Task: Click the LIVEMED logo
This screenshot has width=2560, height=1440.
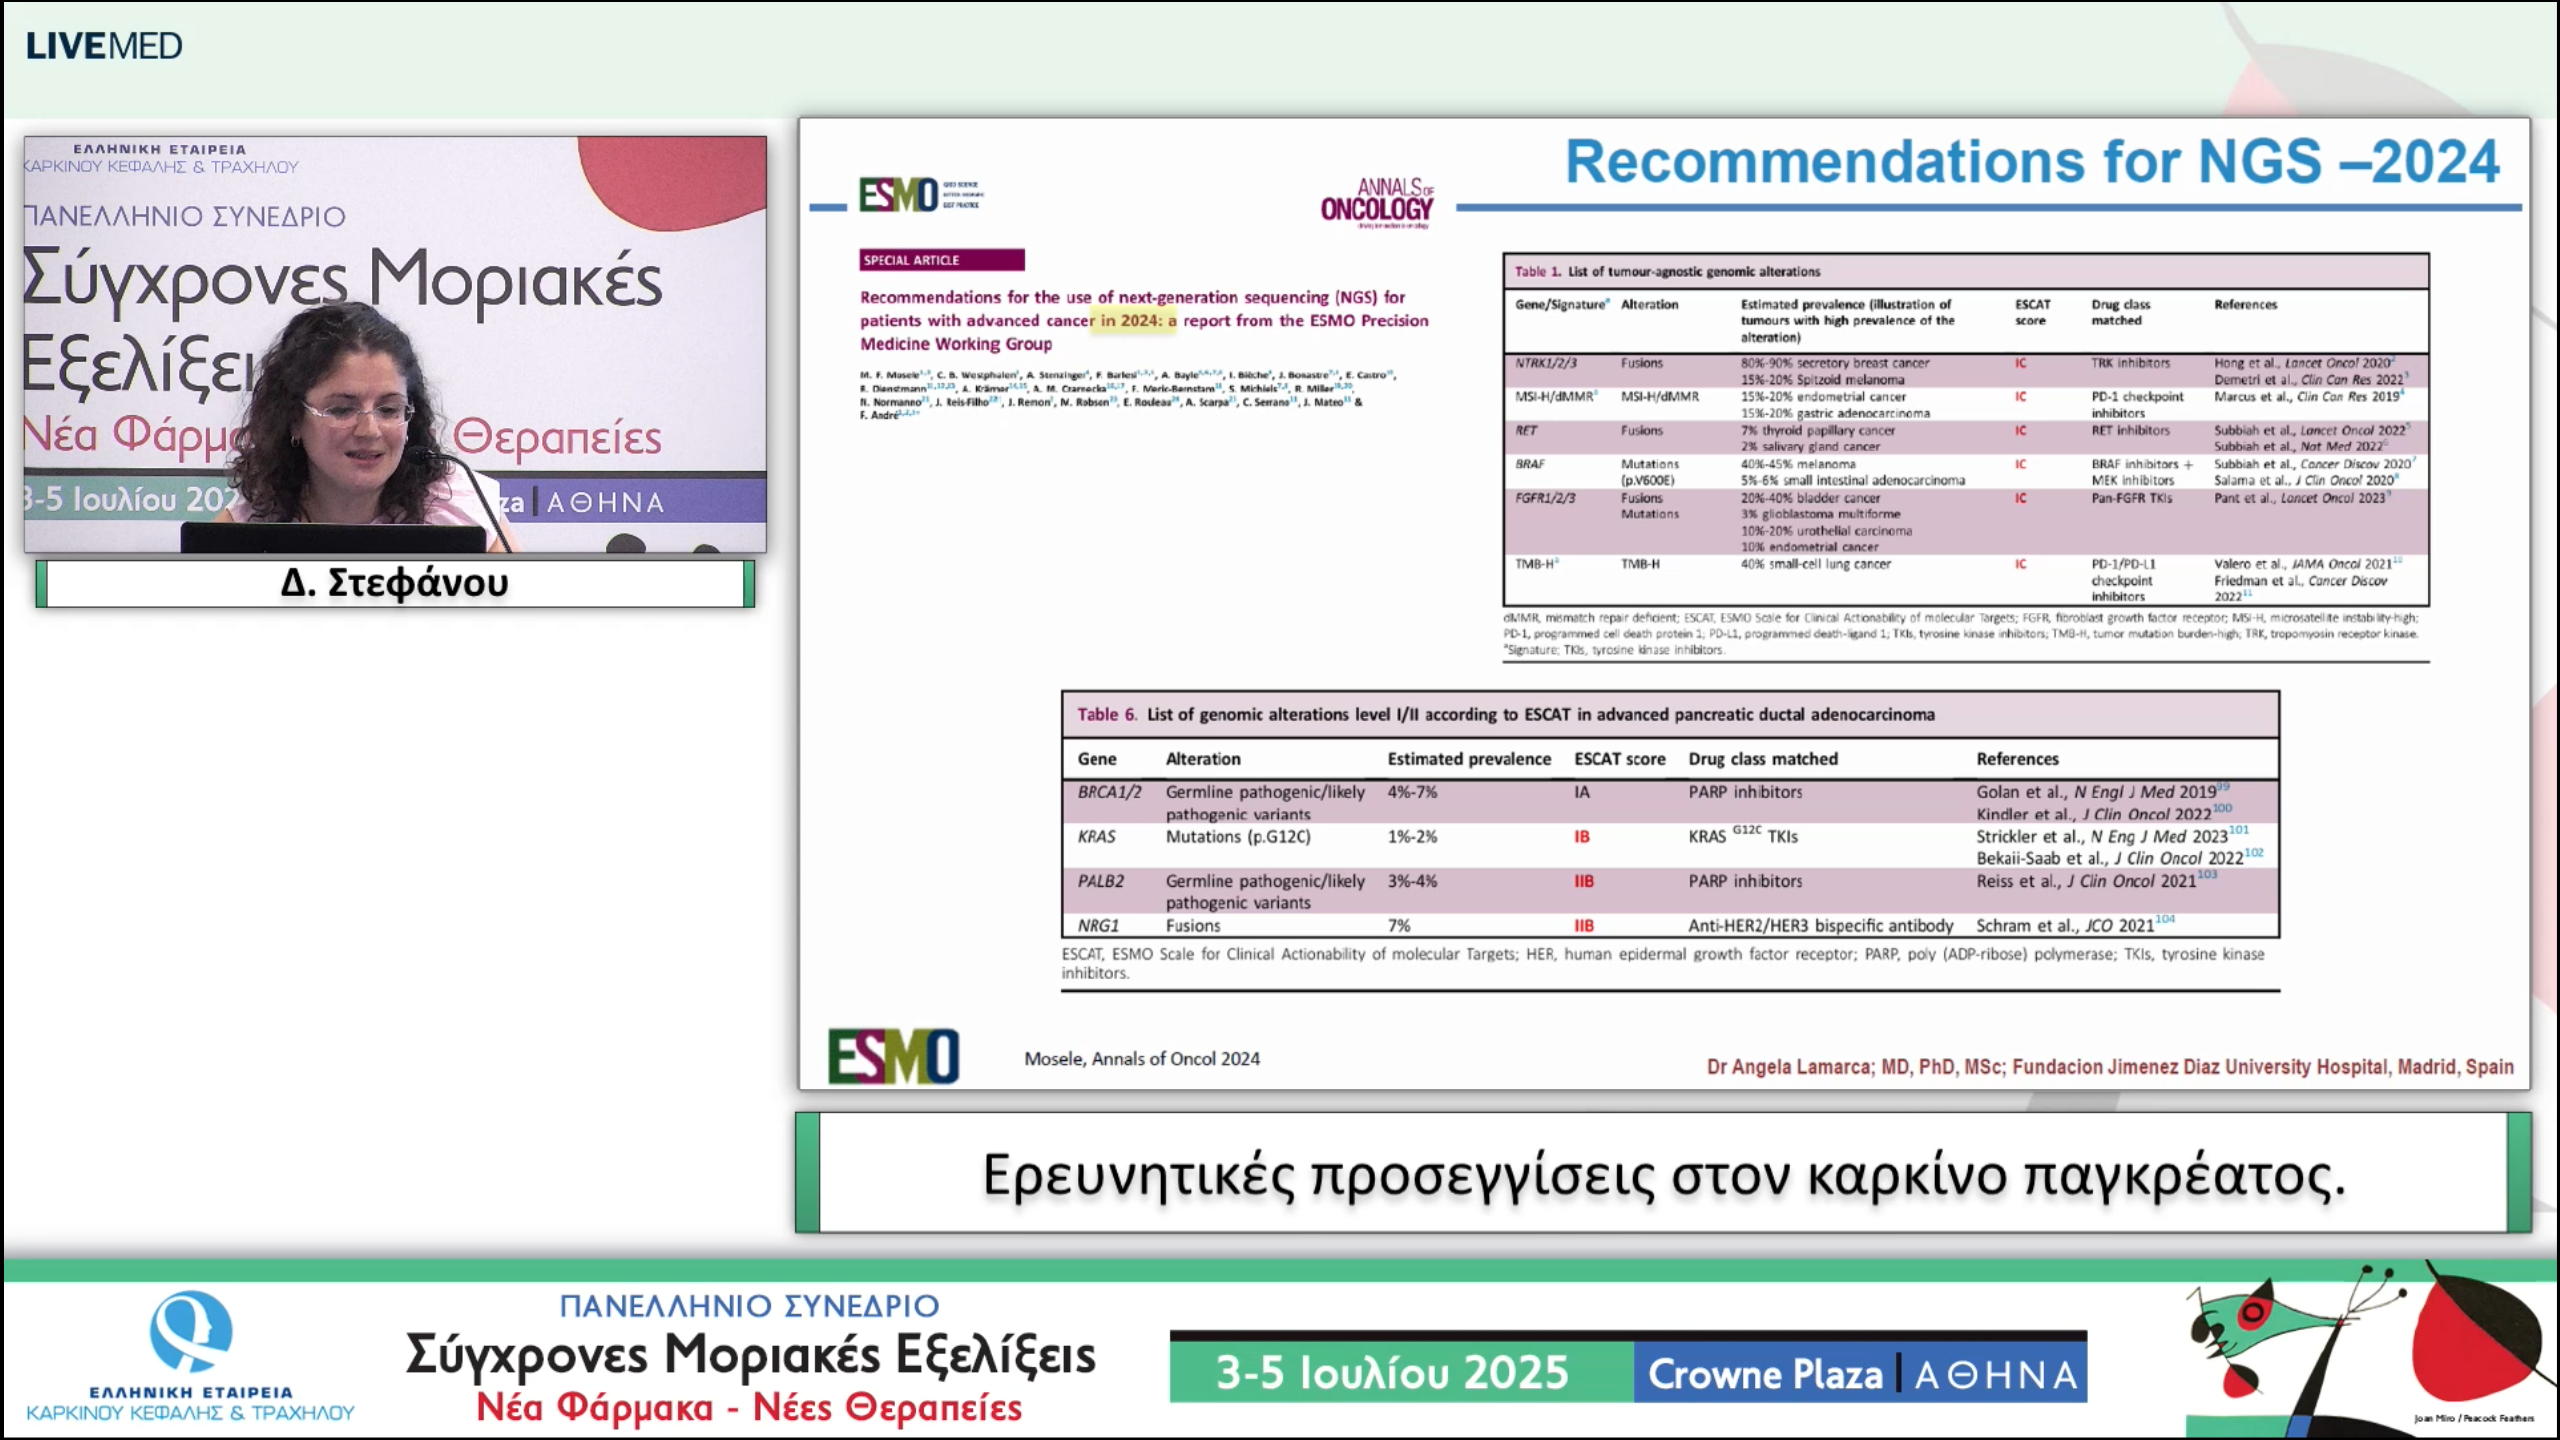Action: tap(104, 46)
